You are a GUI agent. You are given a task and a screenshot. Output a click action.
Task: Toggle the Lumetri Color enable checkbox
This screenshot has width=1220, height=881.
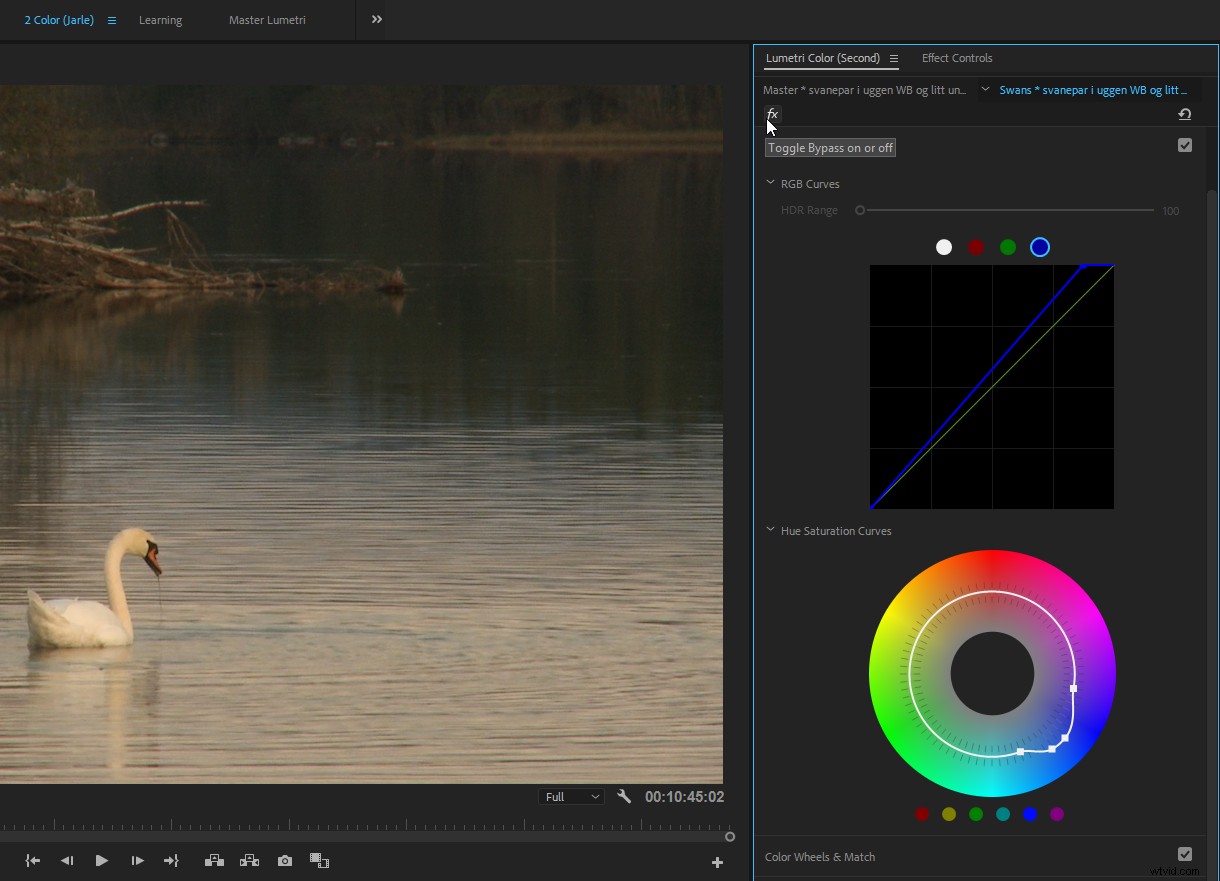pyautogui.click(x=1185, y=145)
